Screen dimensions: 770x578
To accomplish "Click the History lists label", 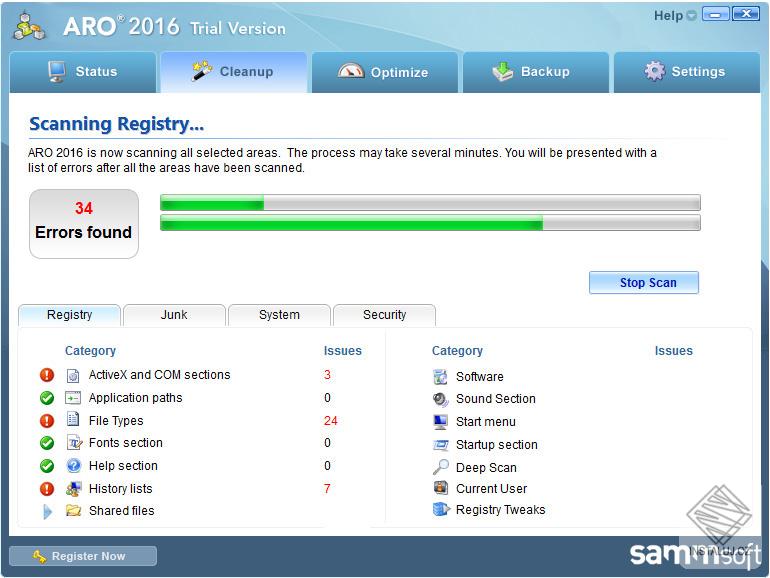I will click(x=121, y=489).
